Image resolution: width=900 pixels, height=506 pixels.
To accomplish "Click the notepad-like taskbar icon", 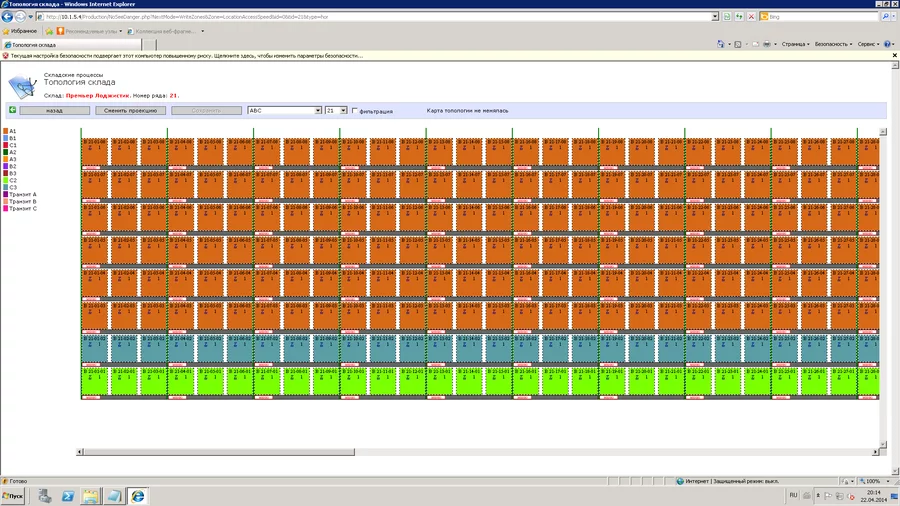I will pyautogui.click(x=114, y=496).
